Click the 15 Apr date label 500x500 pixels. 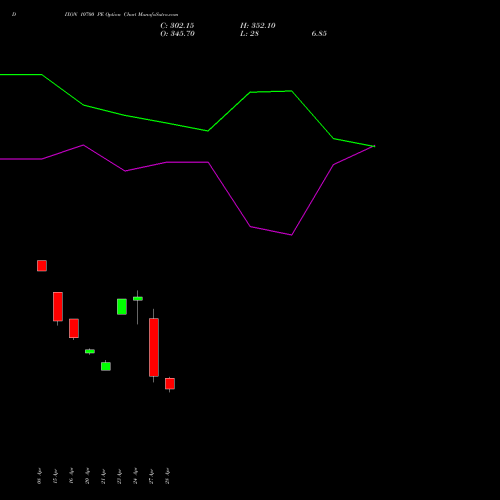coord(55,476)
